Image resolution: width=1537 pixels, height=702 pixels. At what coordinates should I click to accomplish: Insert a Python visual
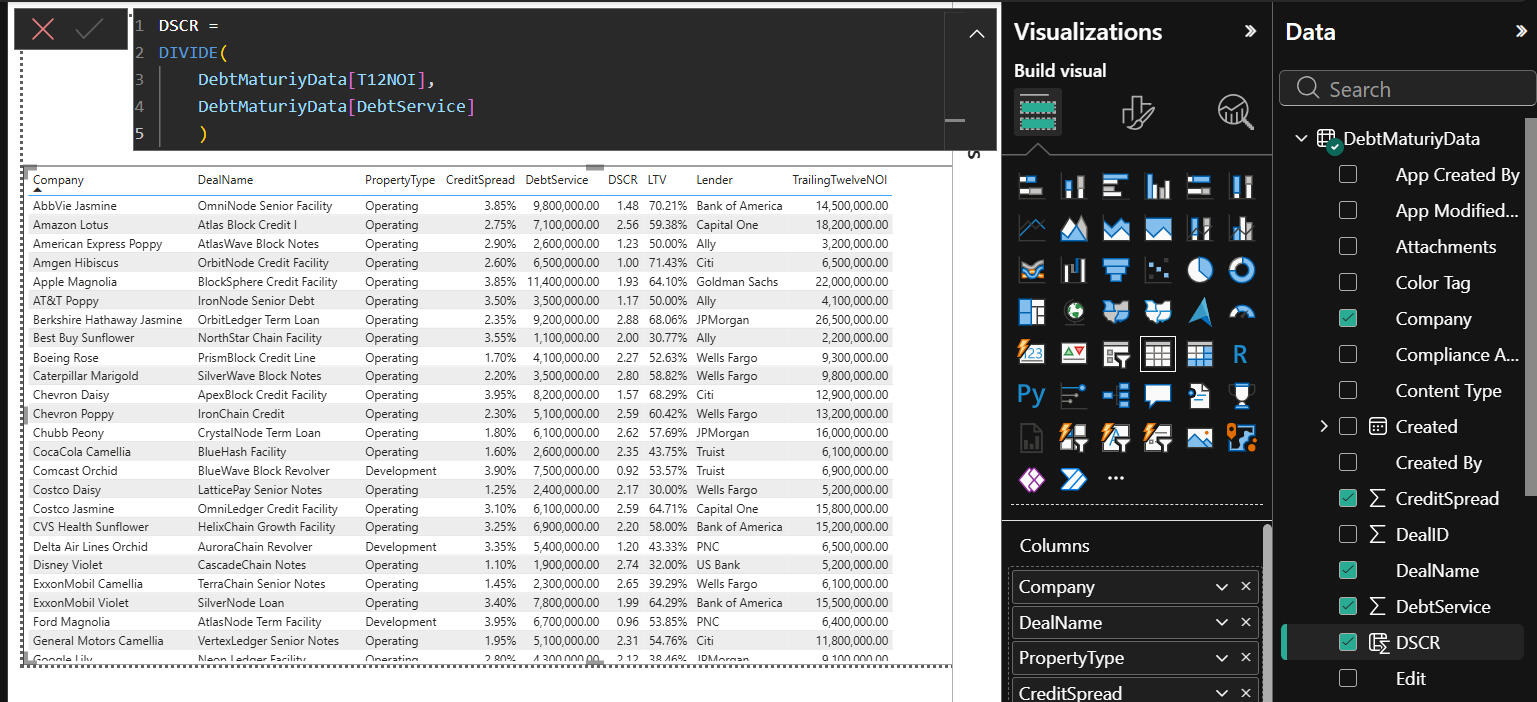click(1031, 395)
